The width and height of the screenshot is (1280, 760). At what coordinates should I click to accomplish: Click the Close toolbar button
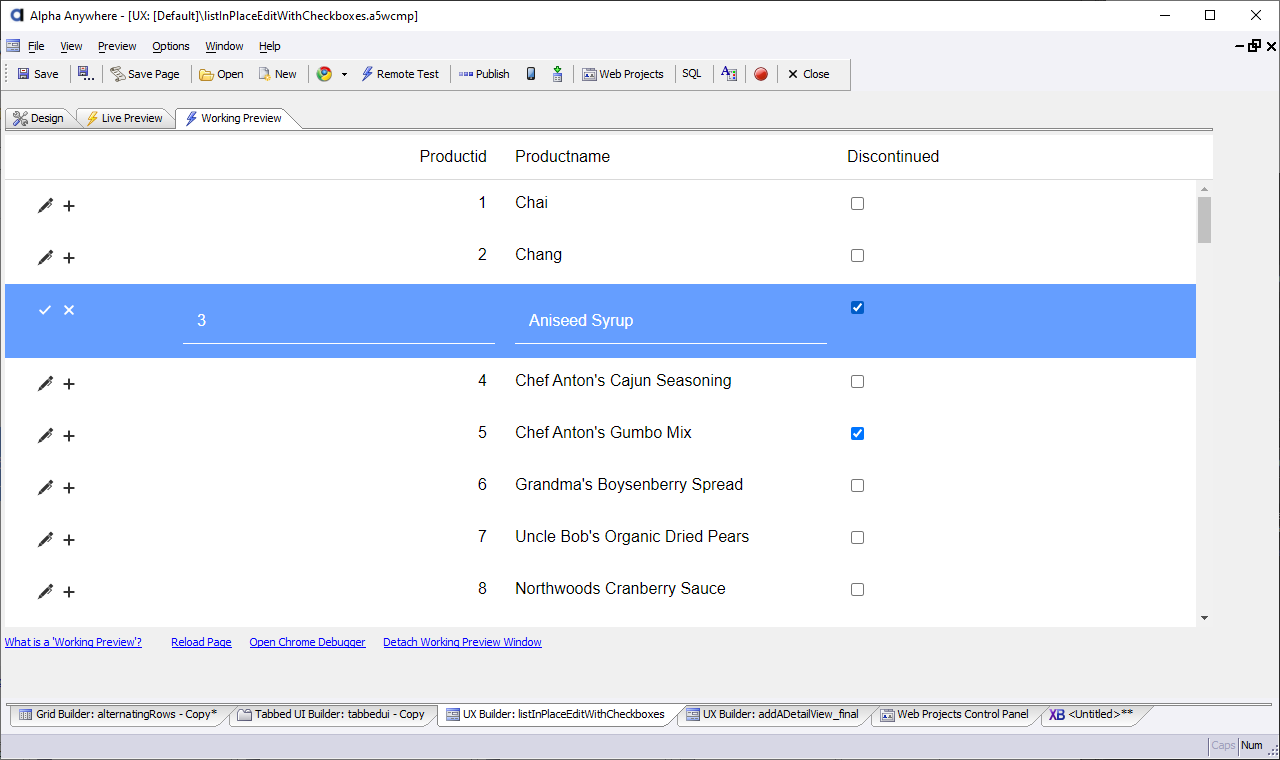tap(808, 74)
